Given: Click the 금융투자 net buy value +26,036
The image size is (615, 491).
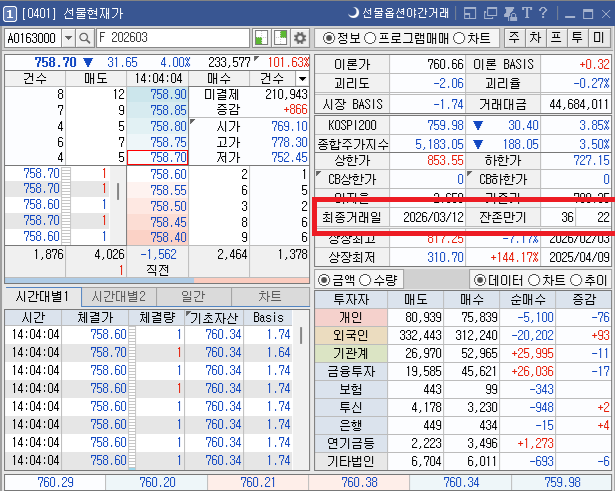Looking at the screenshot, I should tap(532, 371).
